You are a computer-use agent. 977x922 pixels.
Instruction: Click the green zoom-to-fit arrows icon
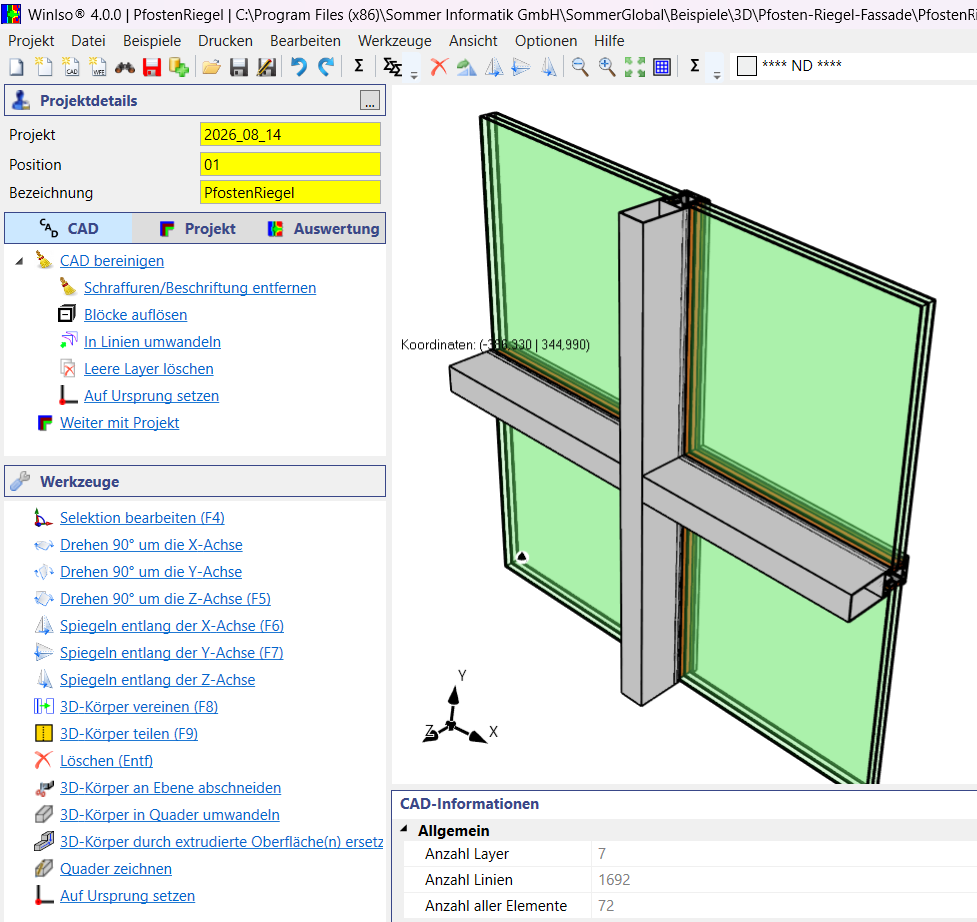pyautogui.click(x=635, y=67)
